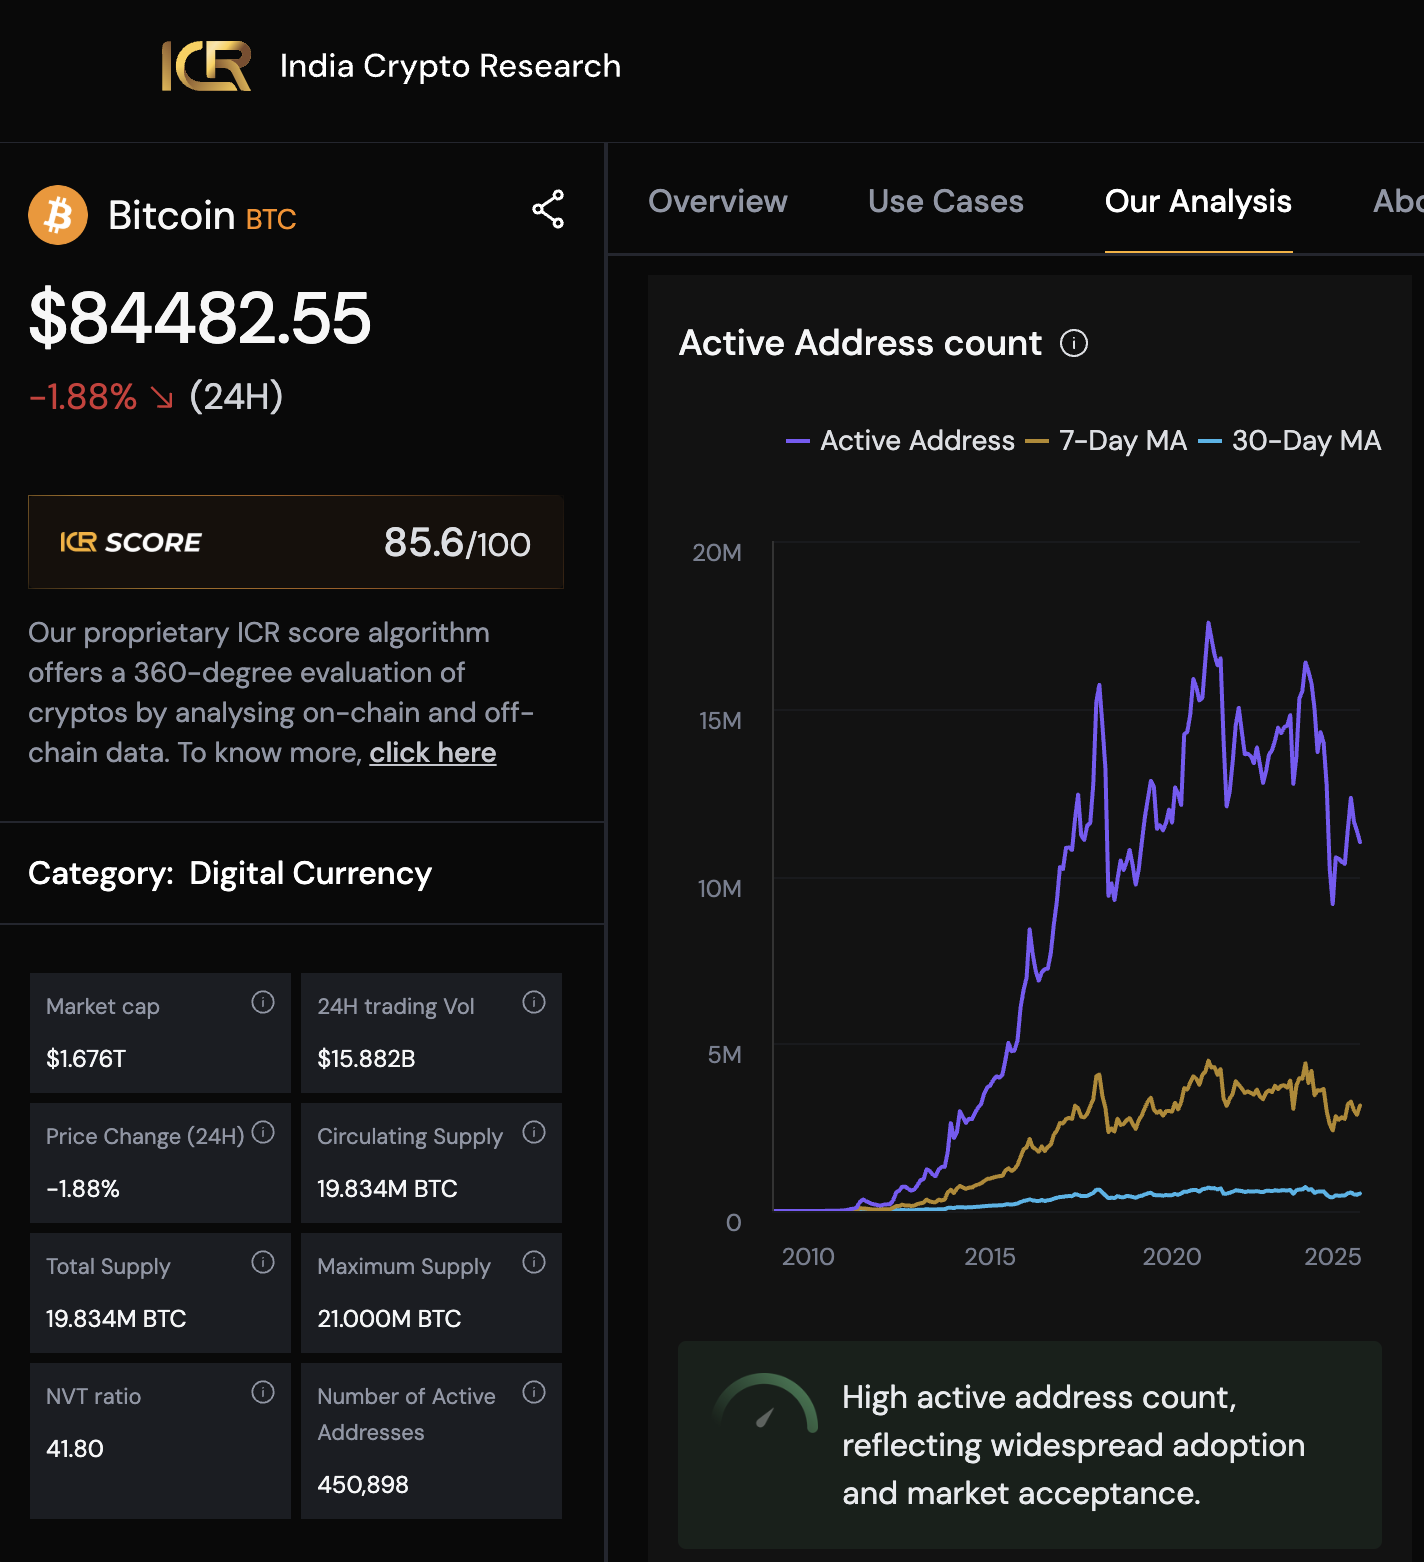Open the Active Address count info icon
Image resolution: width=1424 pixels, height=1562 pixels.
(x=1073, y=344)
